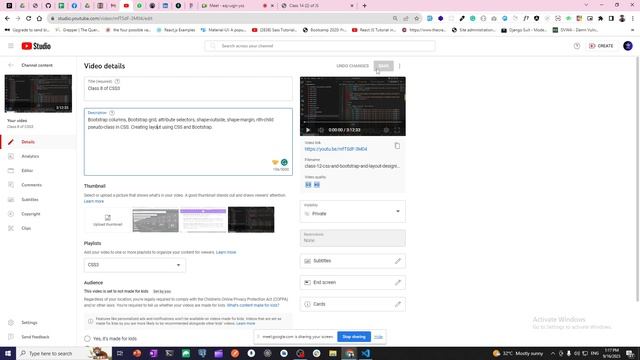Click in the Title field
Image resolution: width=640 pixels, height=360 pixels.
(x=188, y=89)
